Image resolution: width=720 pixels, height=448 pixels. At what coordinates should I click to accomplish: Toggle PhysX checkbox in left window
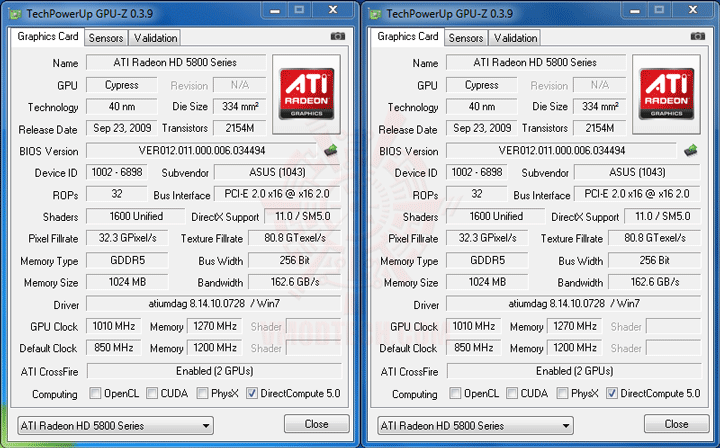pos(202,393)
